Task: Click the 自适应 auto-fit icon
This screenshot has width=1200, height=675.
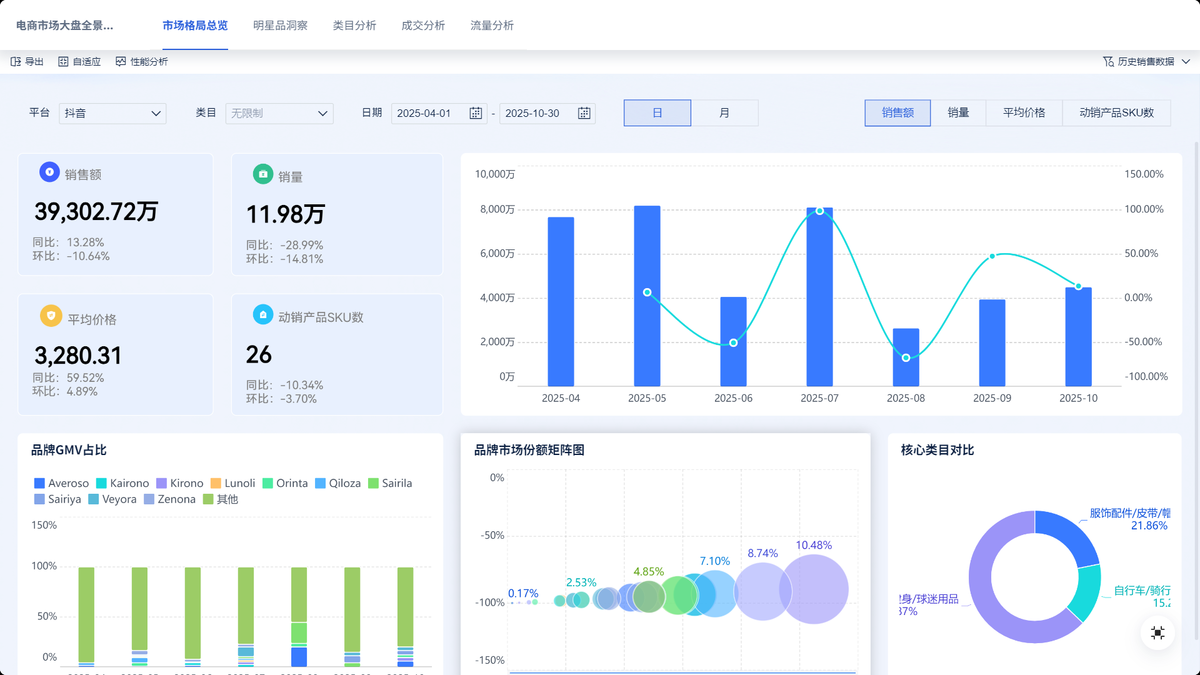Action: (63, 61)
